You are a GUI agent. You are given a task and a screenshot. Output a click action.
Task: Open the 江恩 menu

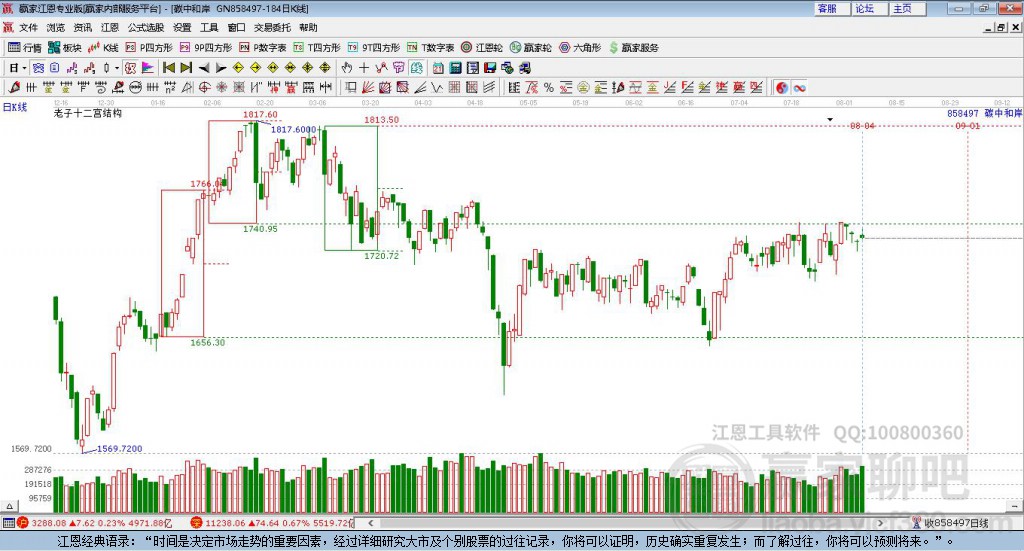(x=110, y=27)
